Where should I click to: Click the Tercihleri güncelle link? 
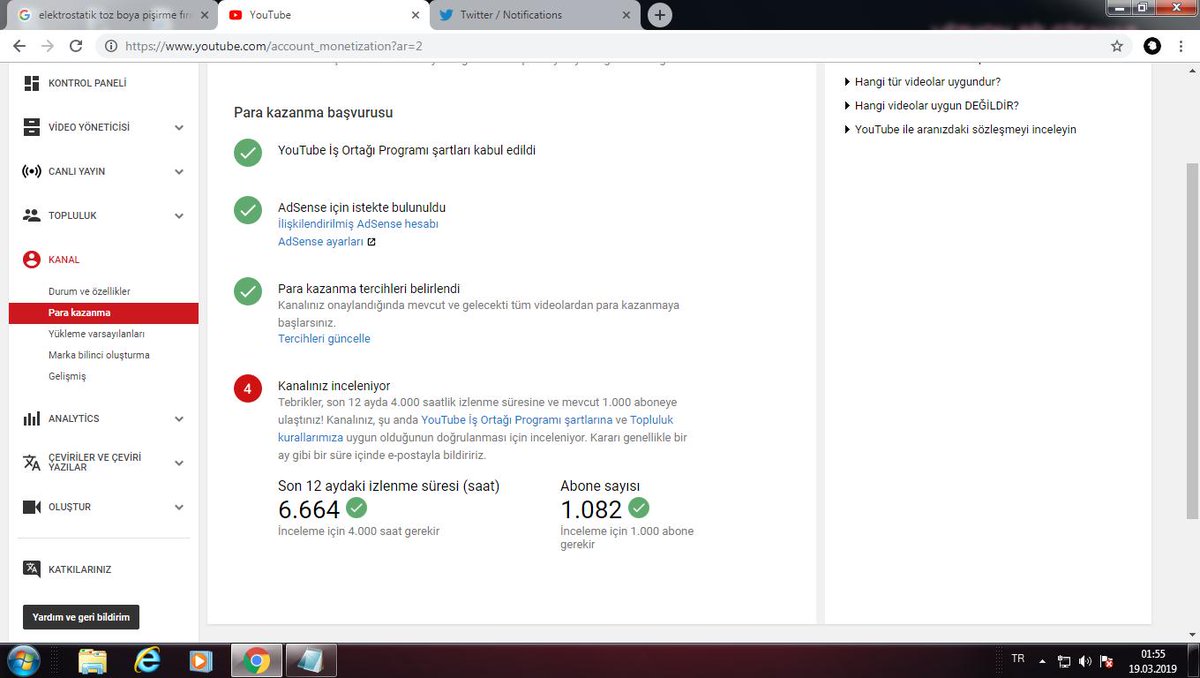[324, 339]
